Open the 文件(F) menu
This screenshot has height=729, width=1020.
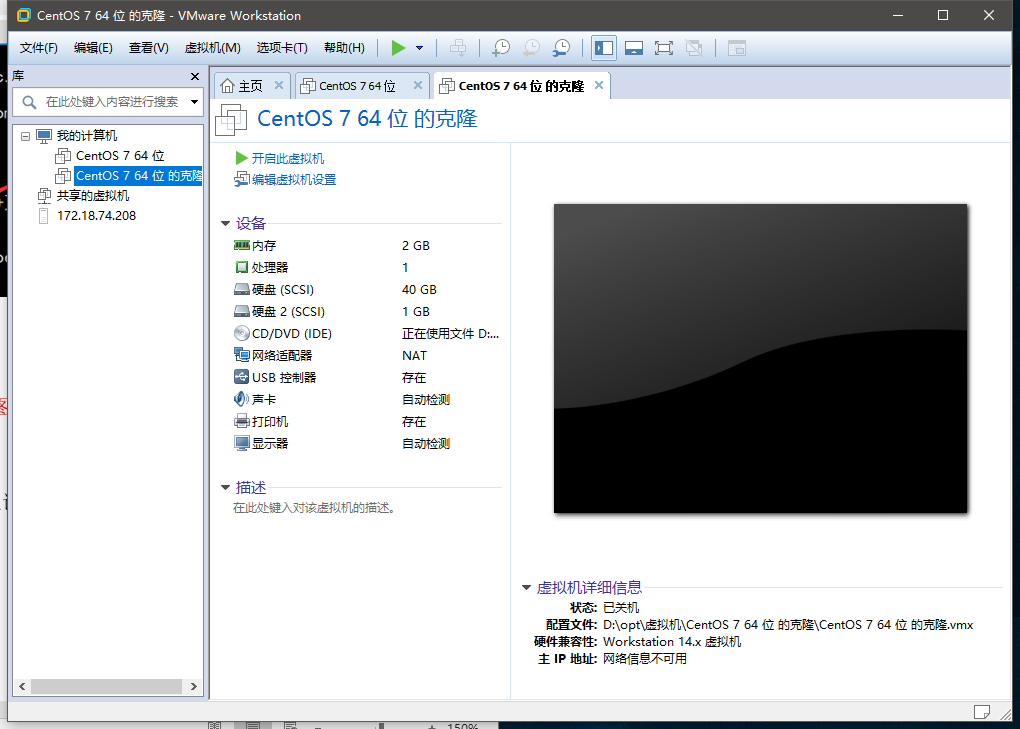[x=38, y=47]
